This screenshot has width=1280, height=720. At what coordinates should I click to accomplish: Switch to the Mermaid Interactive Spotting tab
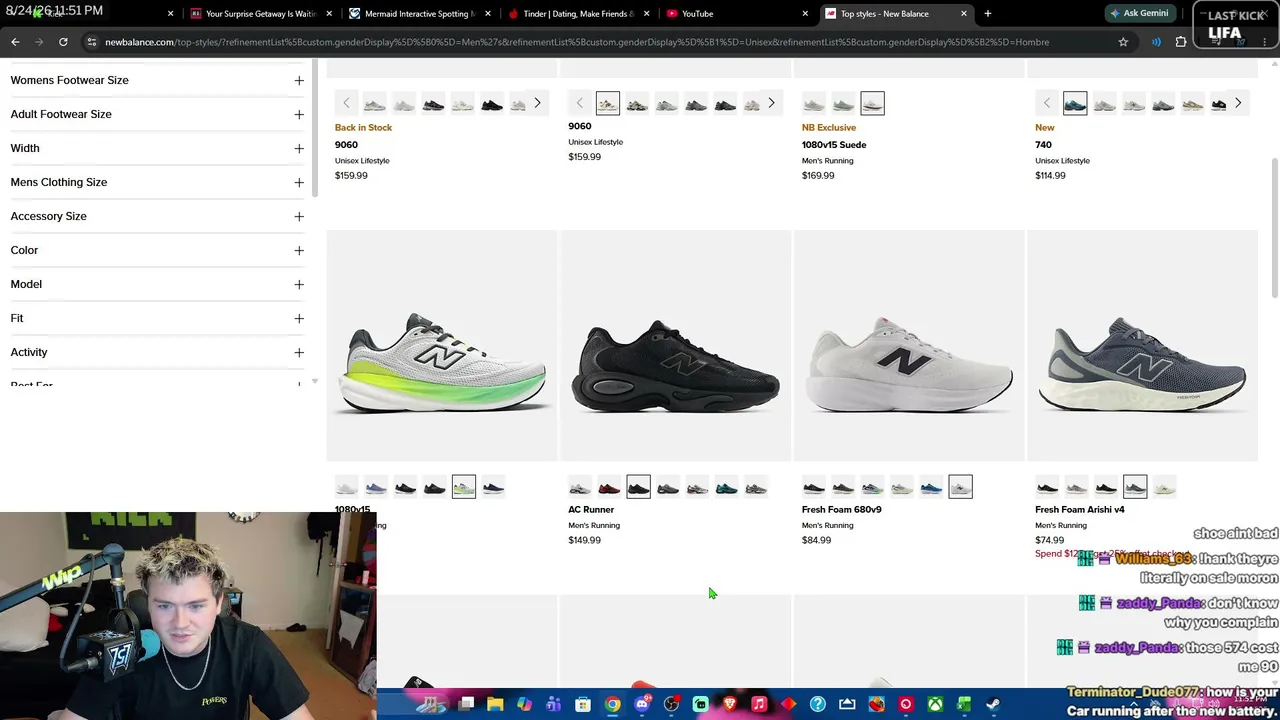click(418, 14)
